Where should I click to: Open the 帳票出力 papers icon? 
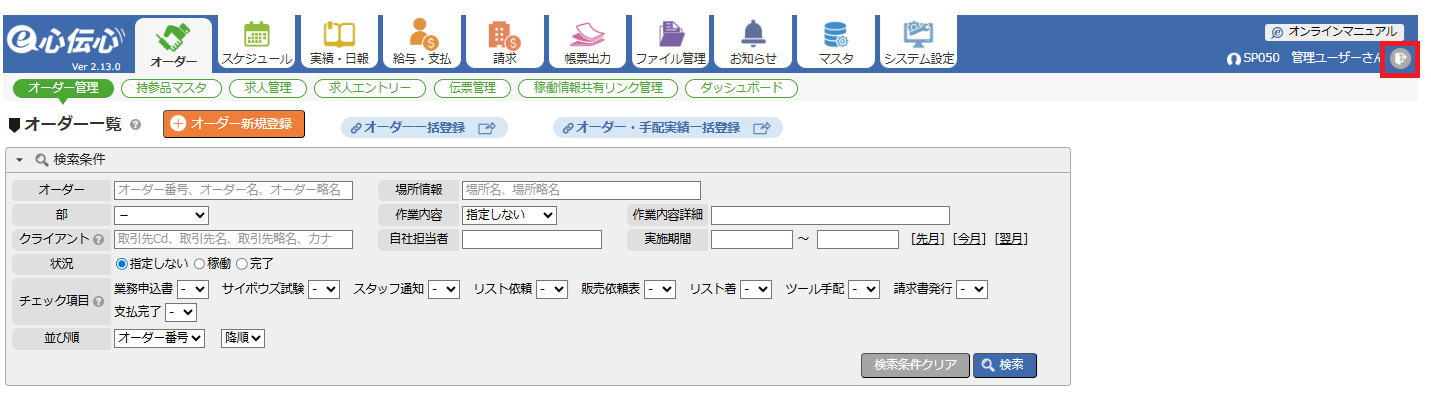click(x=588, y=43)
